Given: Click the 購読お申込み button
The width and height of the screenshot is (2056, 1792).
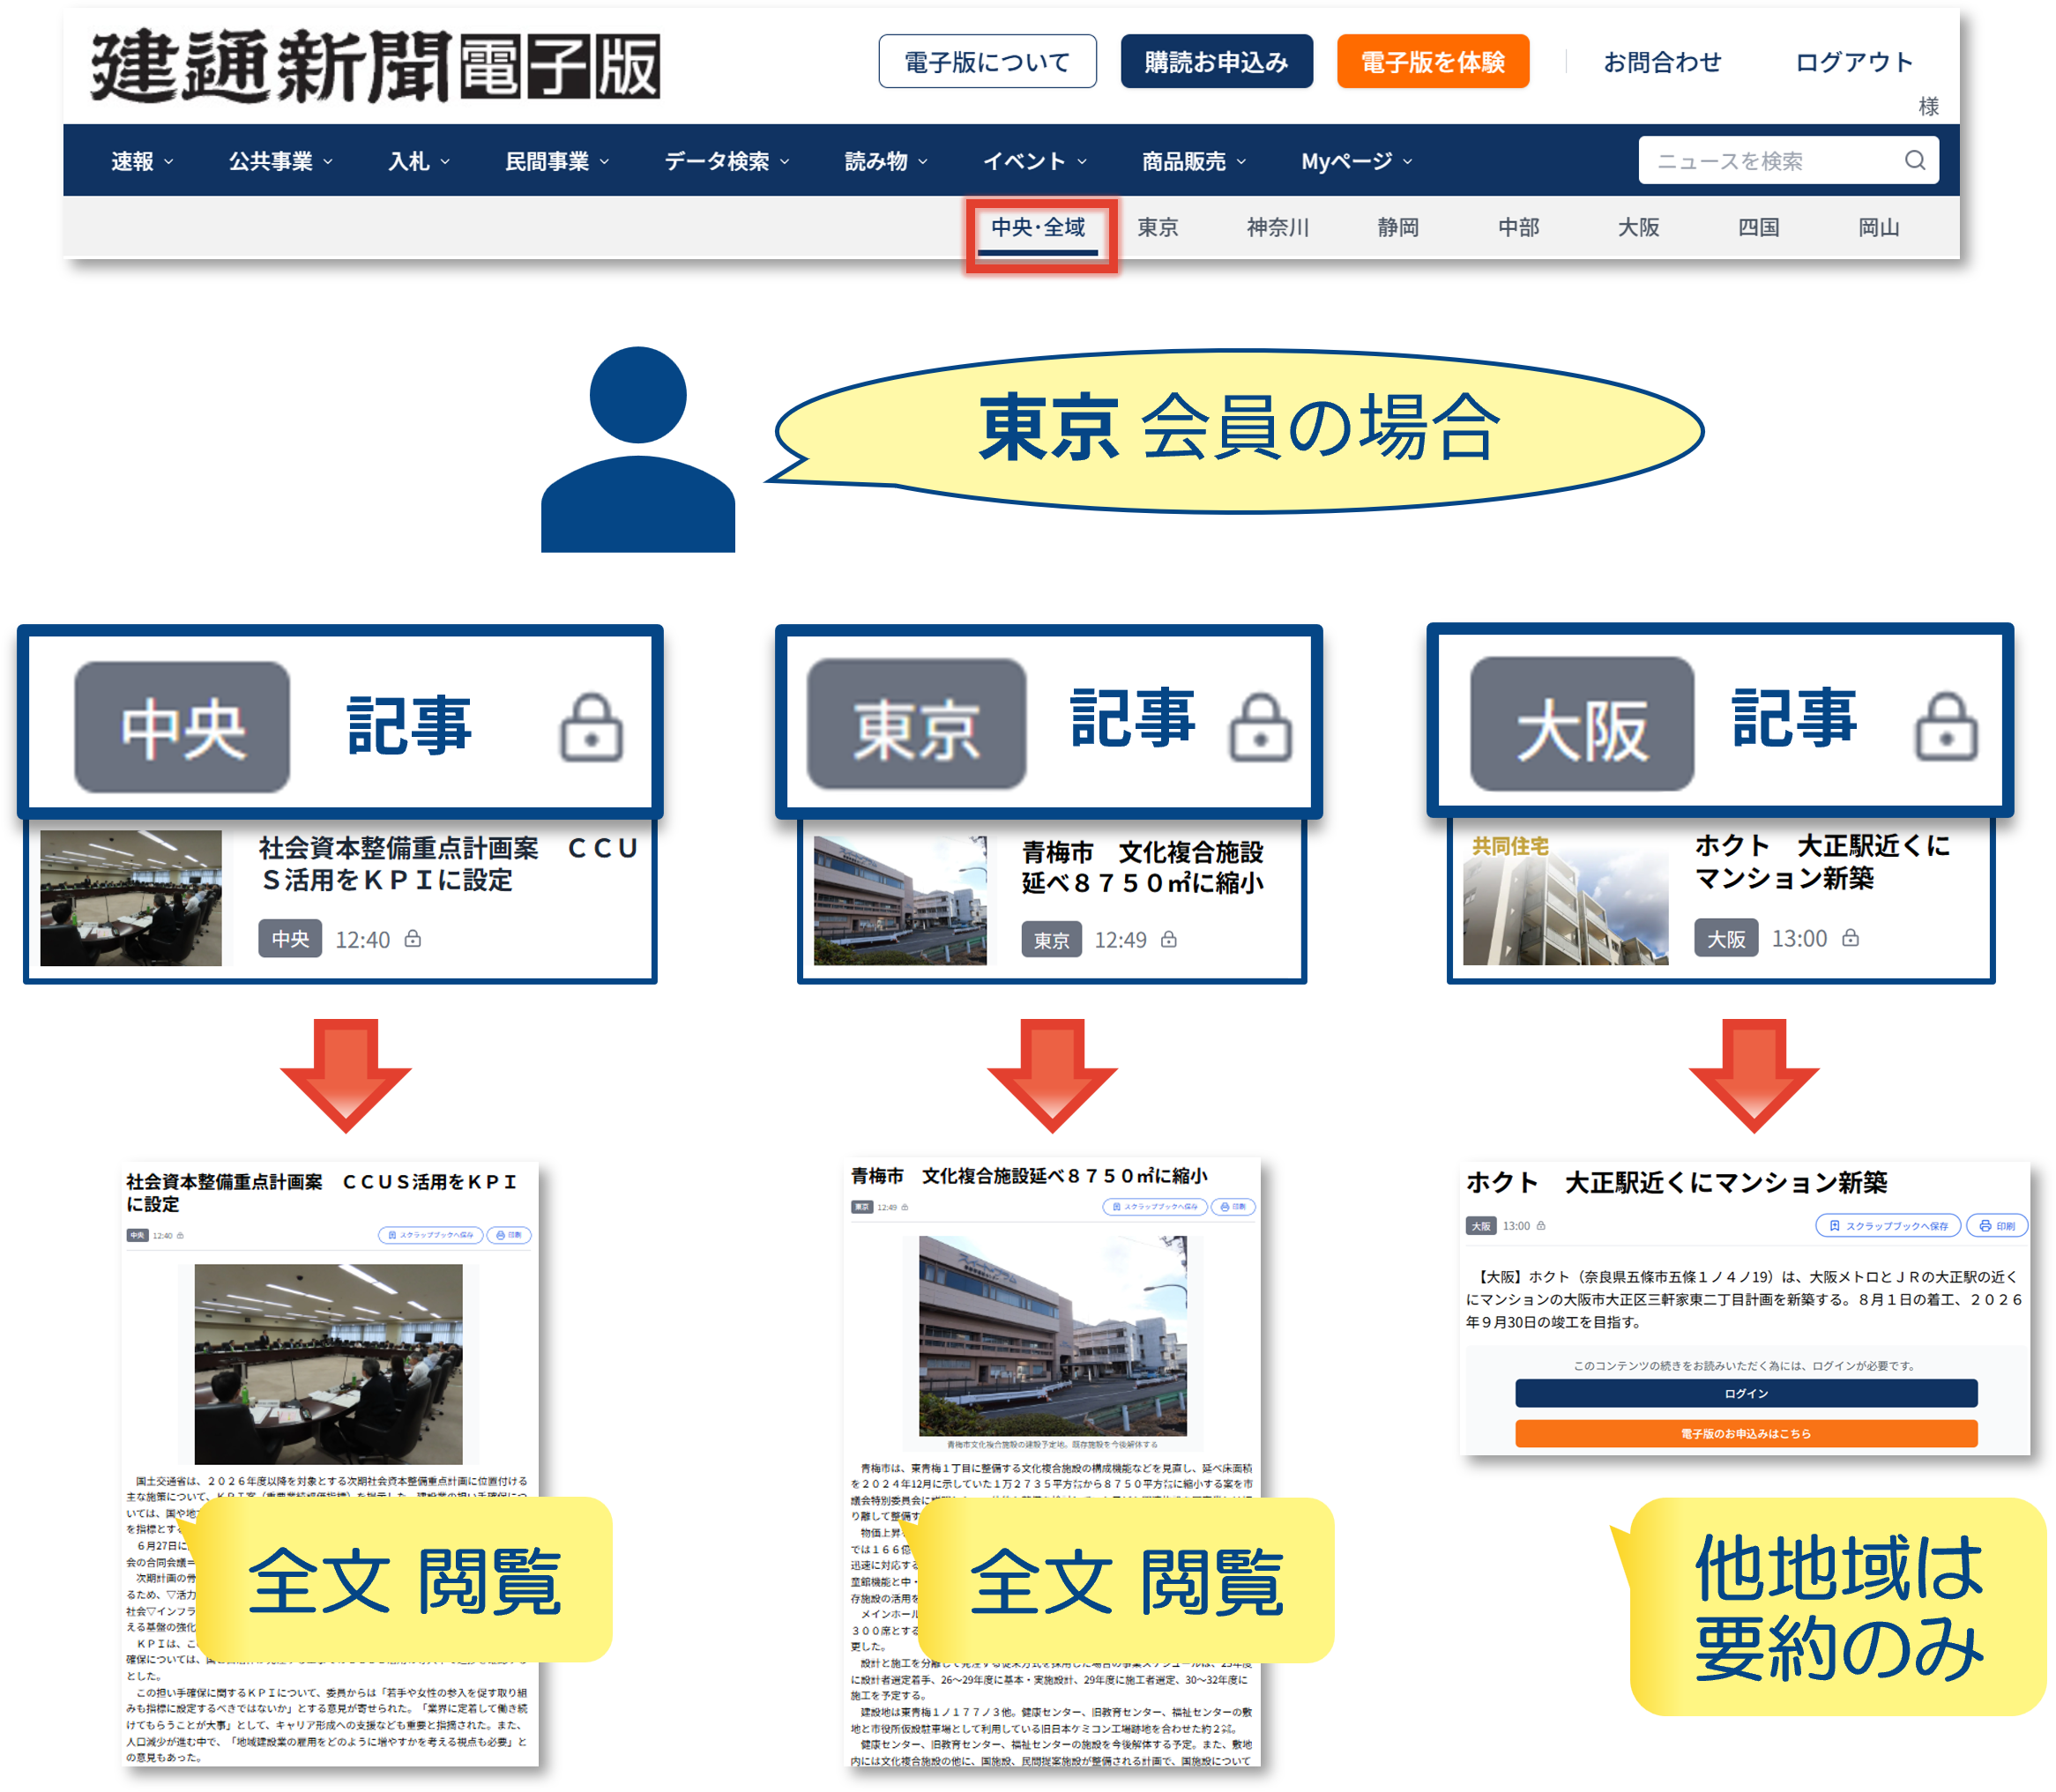Looking at the screenshot, I should (x=1216, y=62).
